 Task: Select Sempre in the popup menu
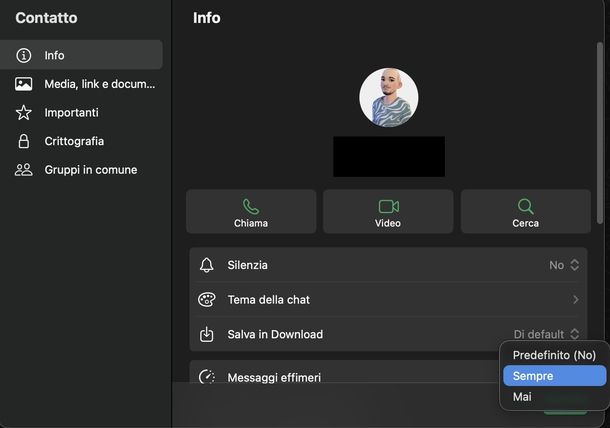point(554,376)
